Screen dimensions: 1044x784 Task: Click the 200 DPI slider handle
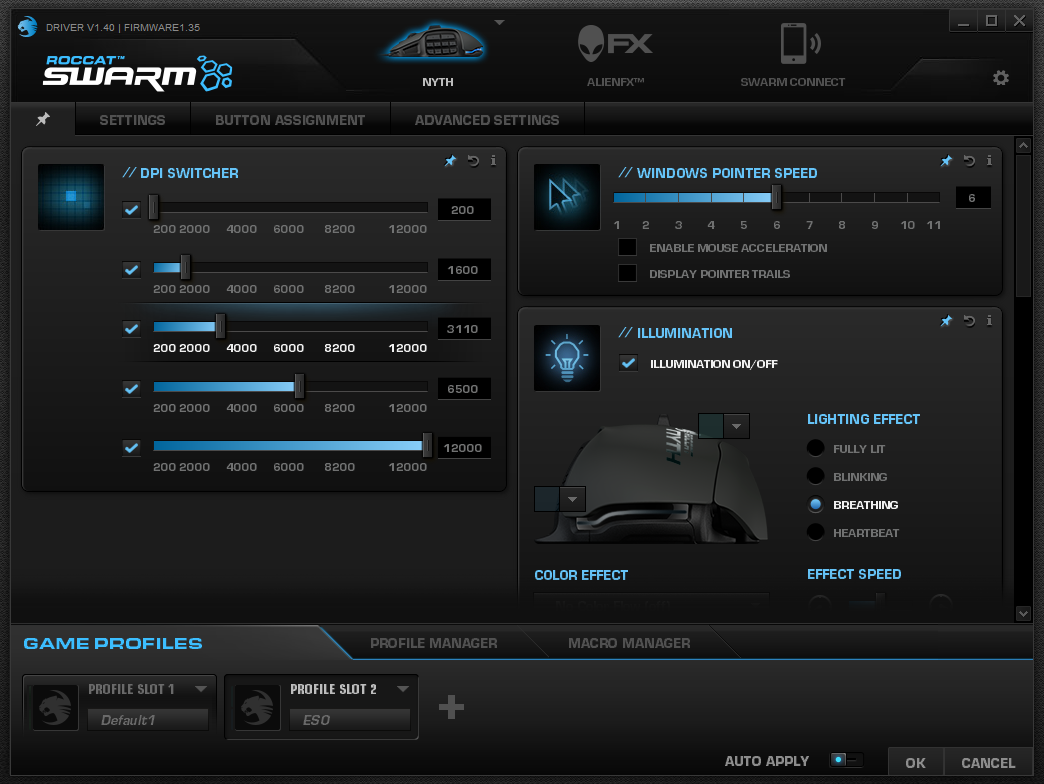[x=154, y=208]
